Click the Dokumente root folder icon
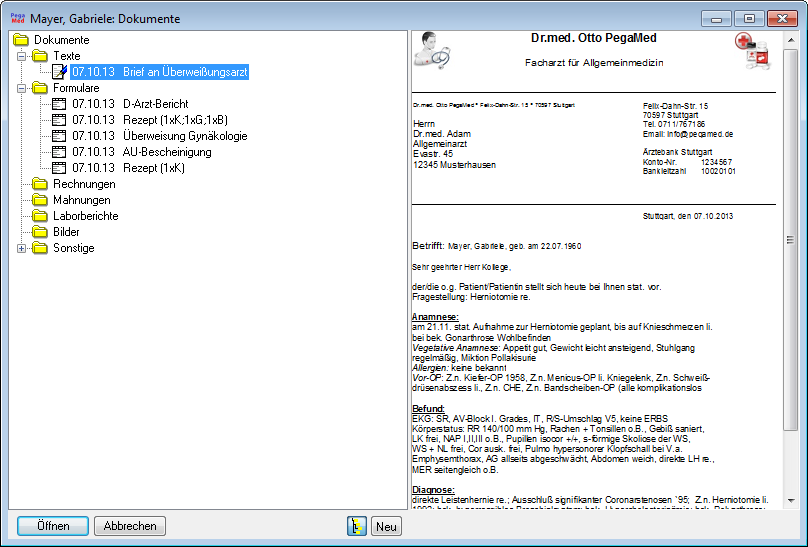808x547 pixels. [21, 40]
